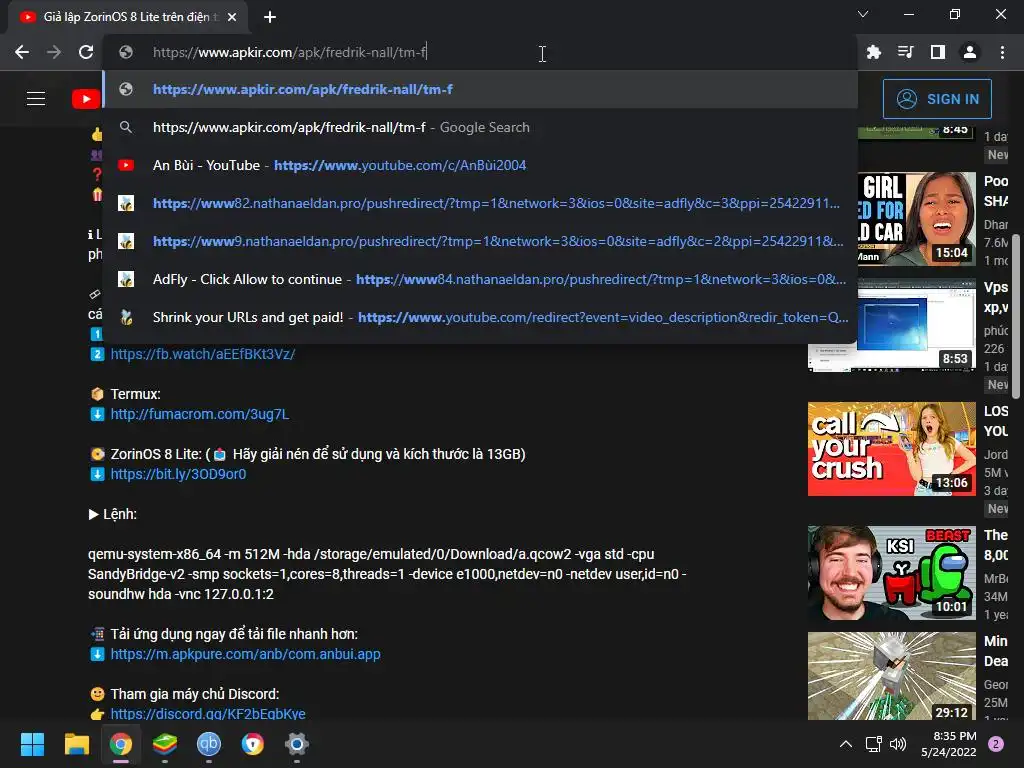The image size is (1024, 768).
Task: Open the Chrome extensions puzzle icon
Action: [x=873, y=52]
